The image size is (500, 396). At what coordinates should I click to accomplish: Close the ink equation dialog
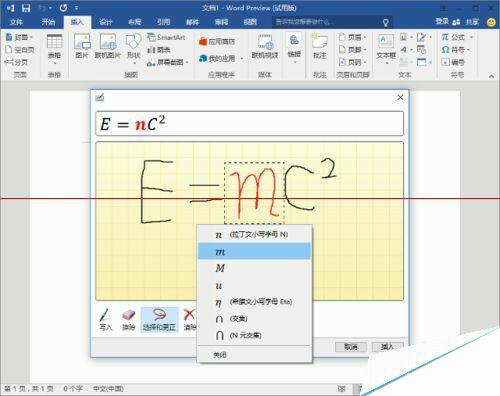(400, 97)
